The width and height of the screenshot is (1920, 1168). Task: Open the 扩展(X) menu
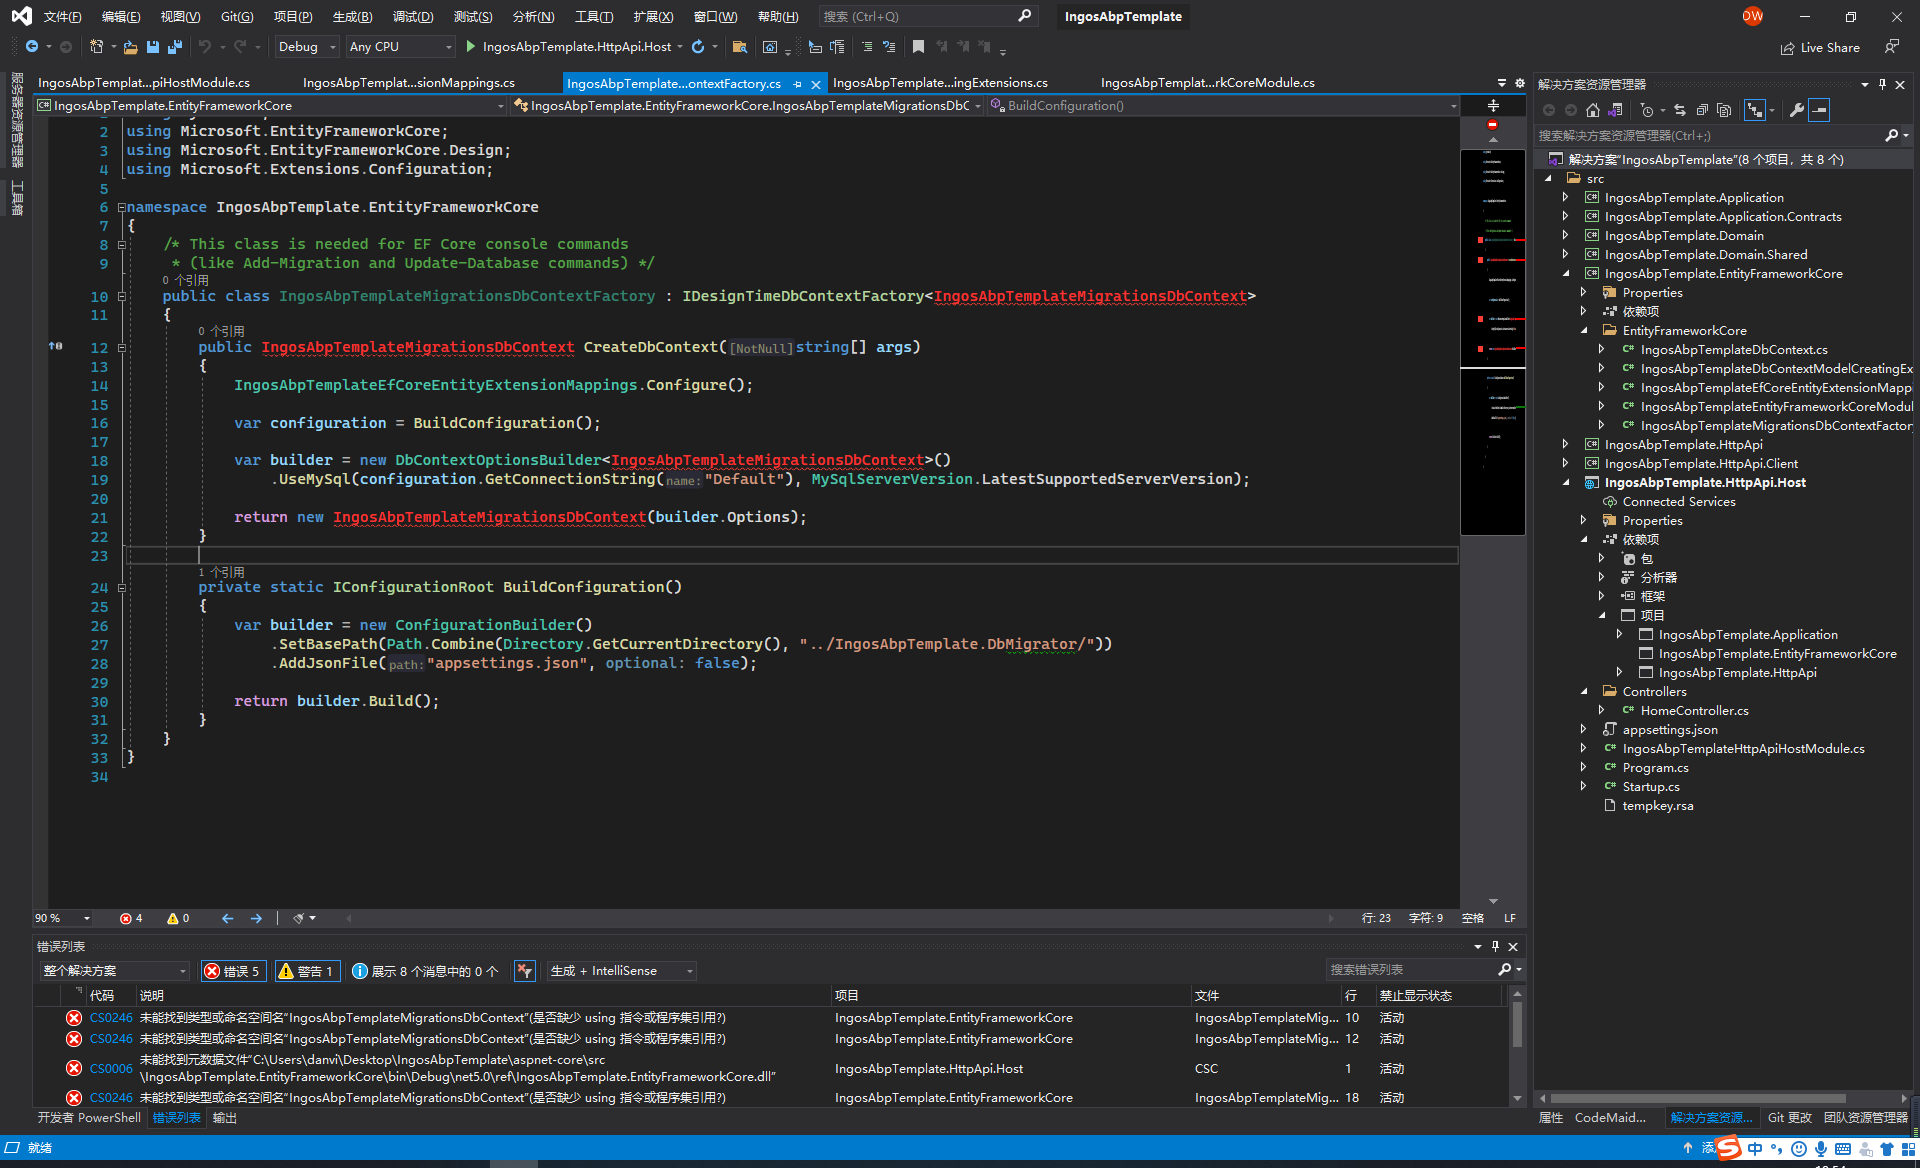point(653,16)
